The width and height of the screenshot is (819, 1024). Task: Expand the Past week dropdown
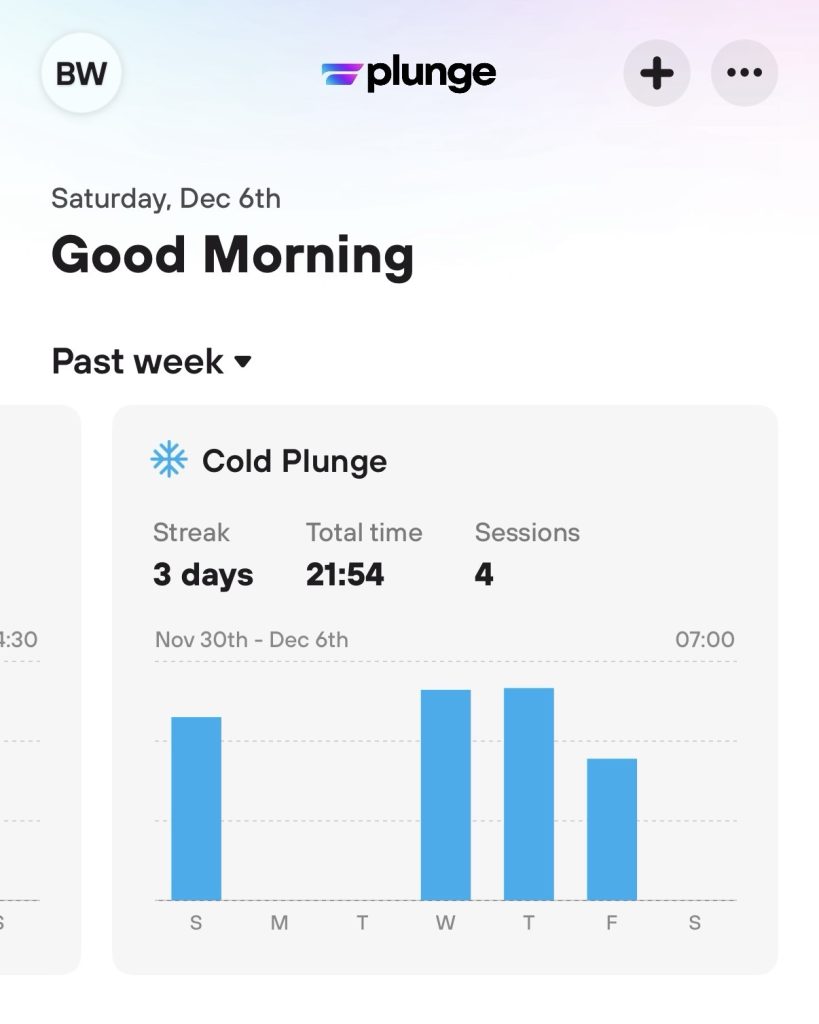(150, 361)
